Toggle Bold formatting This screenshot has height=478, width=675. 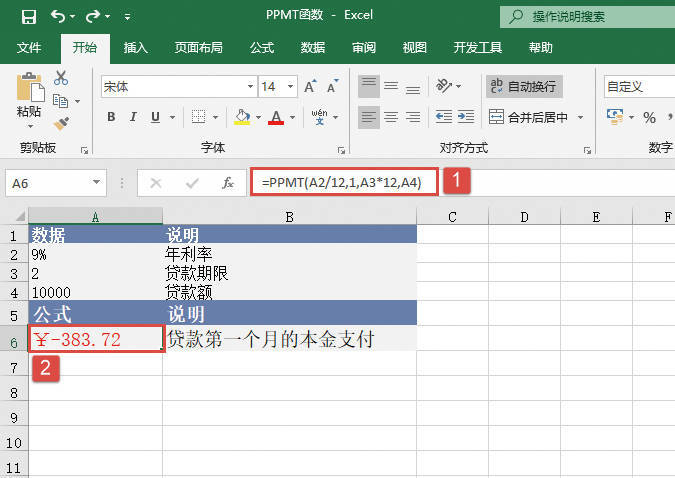pyautogui.click(x=111, y=117)
